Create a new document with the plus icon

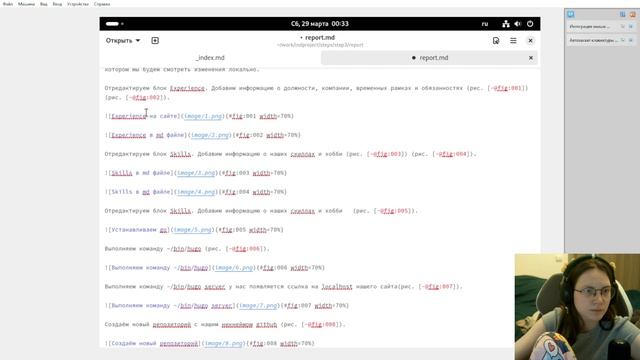pos(155,40)
